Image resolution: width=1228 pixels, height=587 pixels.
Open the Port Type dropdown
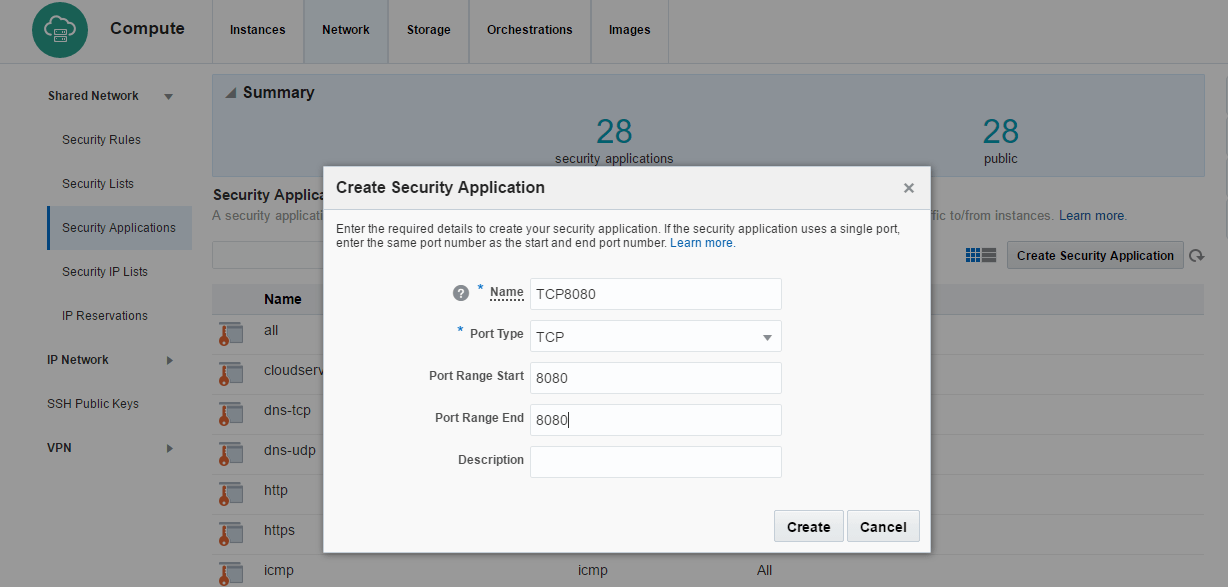[x=768, y=336]
